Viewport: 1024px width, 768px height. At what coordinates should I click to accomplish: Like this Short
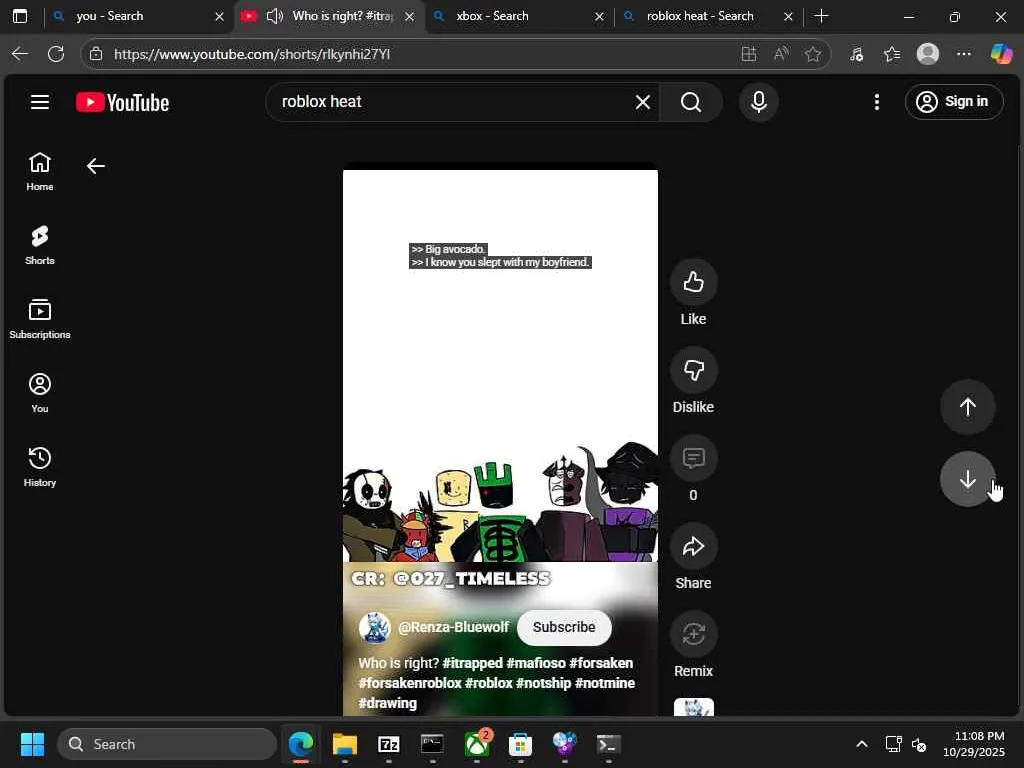pyautogui.click(x=694, y=282)
